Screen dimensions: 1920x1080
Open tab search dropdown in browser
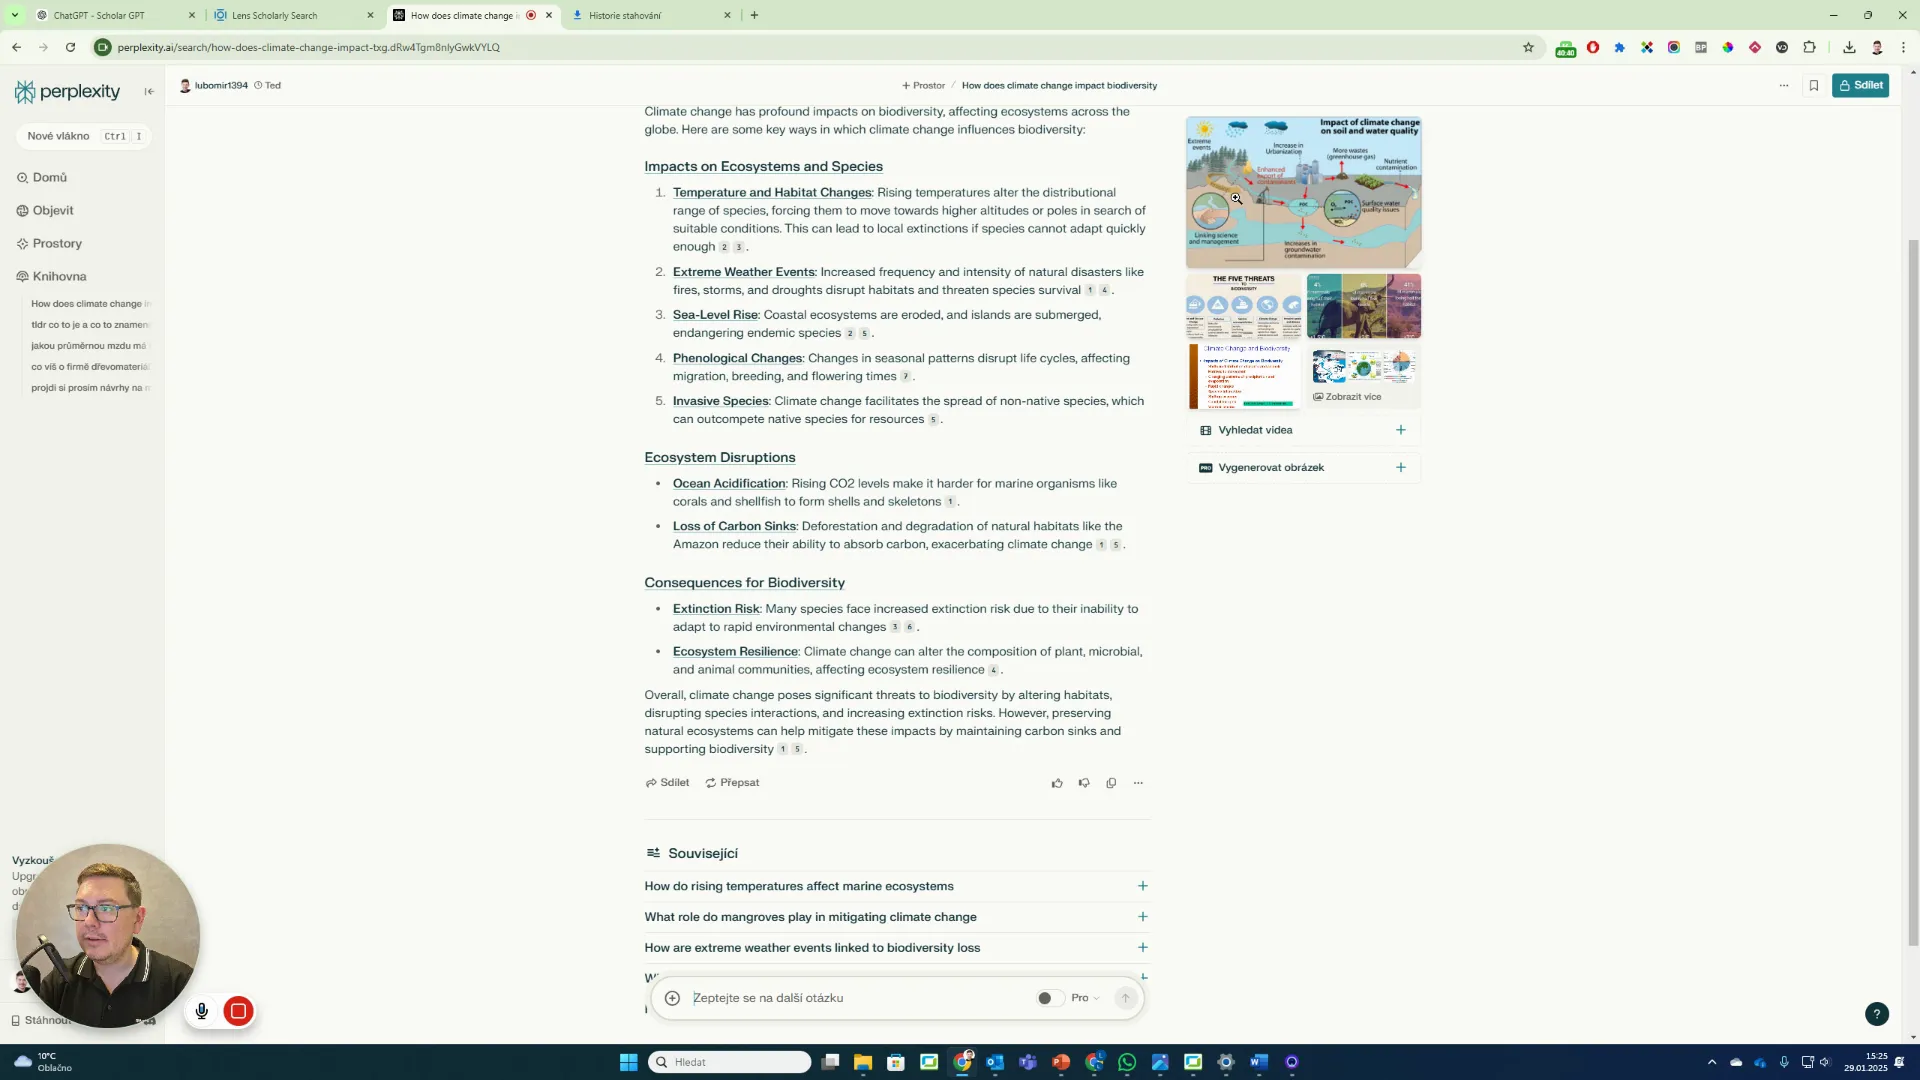point(14,15)
